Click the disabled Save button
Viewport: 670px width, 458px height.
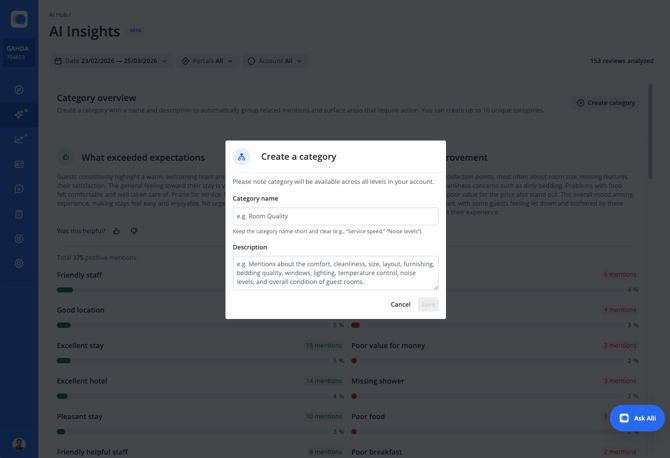tap(428, 304)
